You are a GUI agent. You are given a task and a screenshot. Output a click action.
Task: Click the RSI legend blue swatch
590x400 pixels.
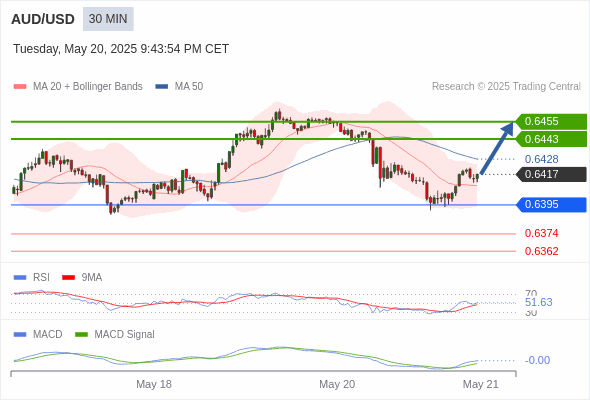[x=20, y=278]
